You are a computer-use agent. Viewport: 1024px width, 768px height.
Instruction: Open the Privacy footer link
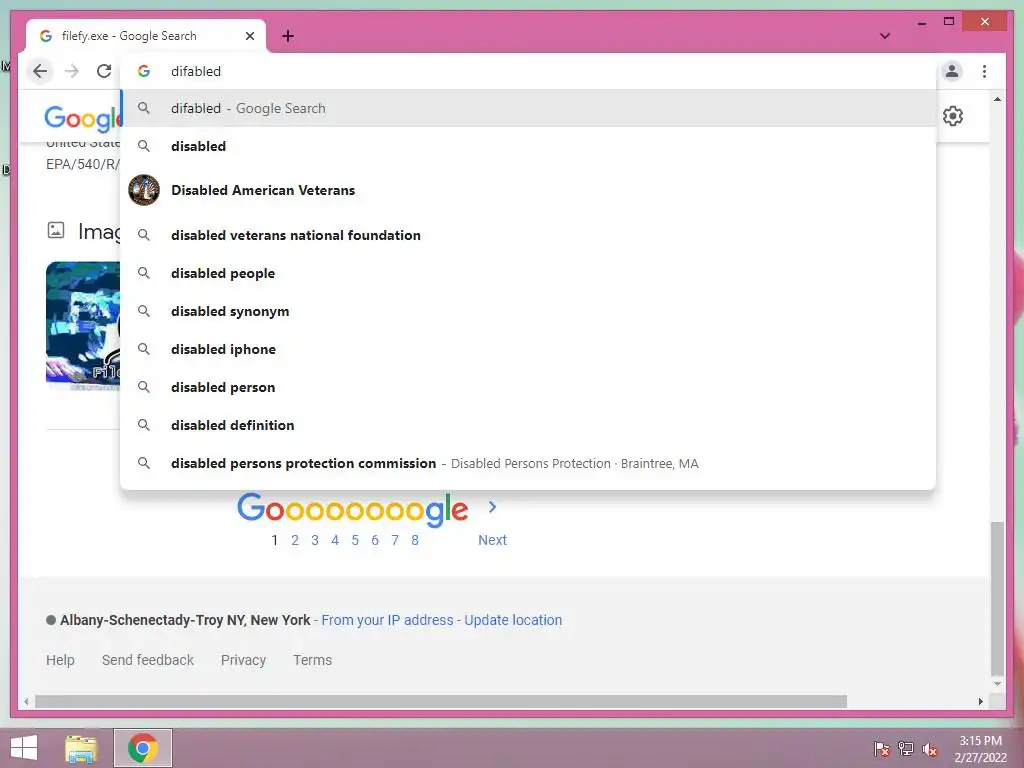243,660
